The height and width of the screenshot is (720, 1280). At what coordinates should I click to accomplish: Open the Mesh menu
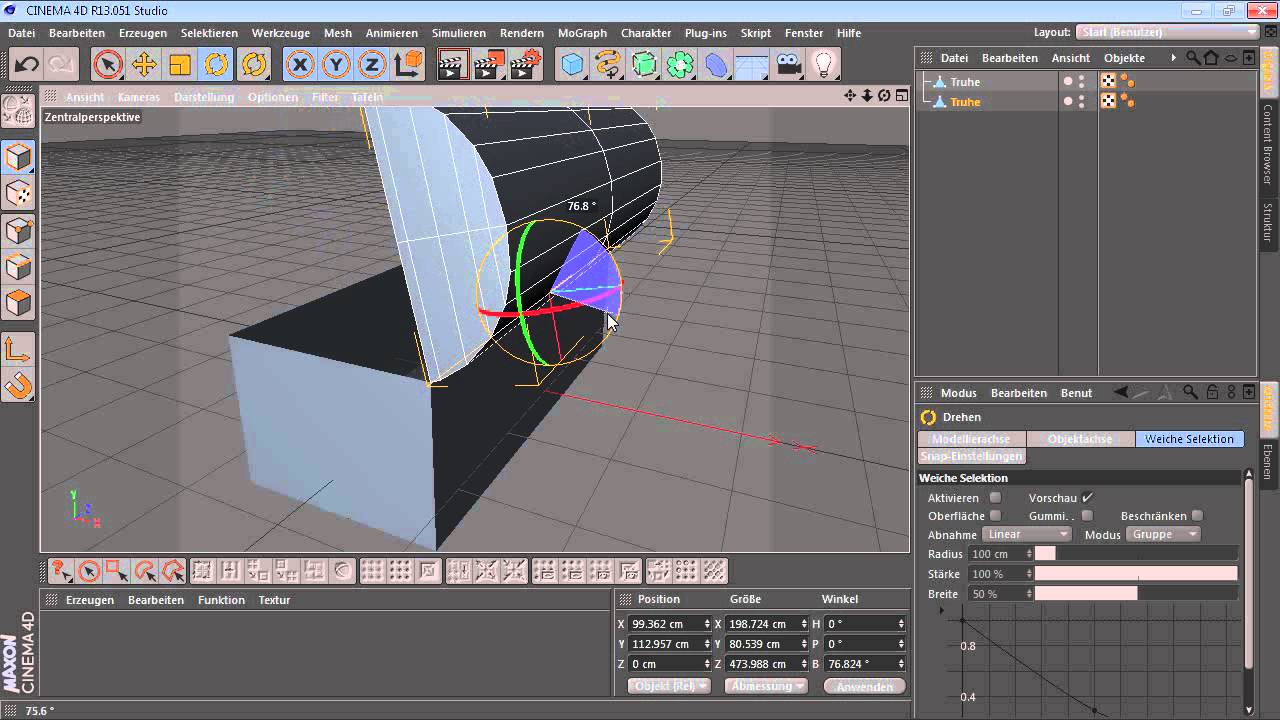click(x=338, y=33)
